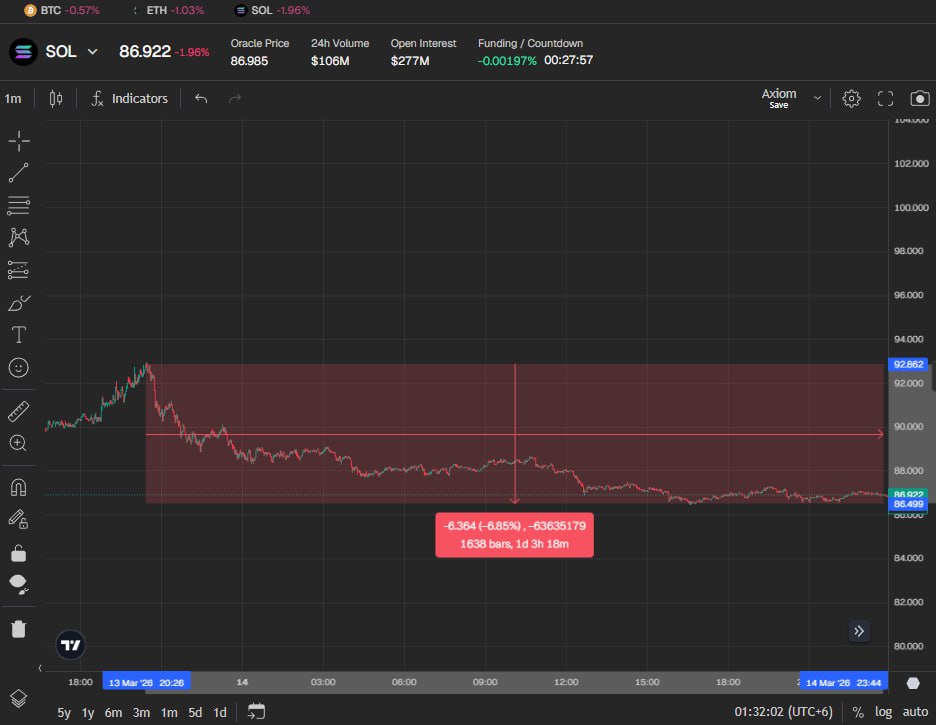Undo the last chart action
The width and height of the screenshot is (936, 725).
[x=201, y=98]
